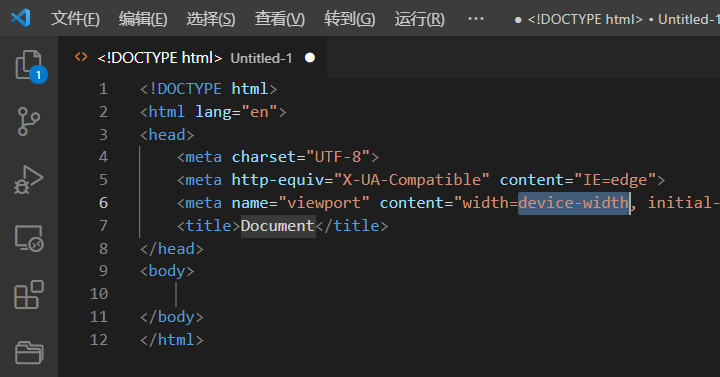This screenshot has width=720, height=377.
Task: Click the Document text inside title tag
Action: 278,226
